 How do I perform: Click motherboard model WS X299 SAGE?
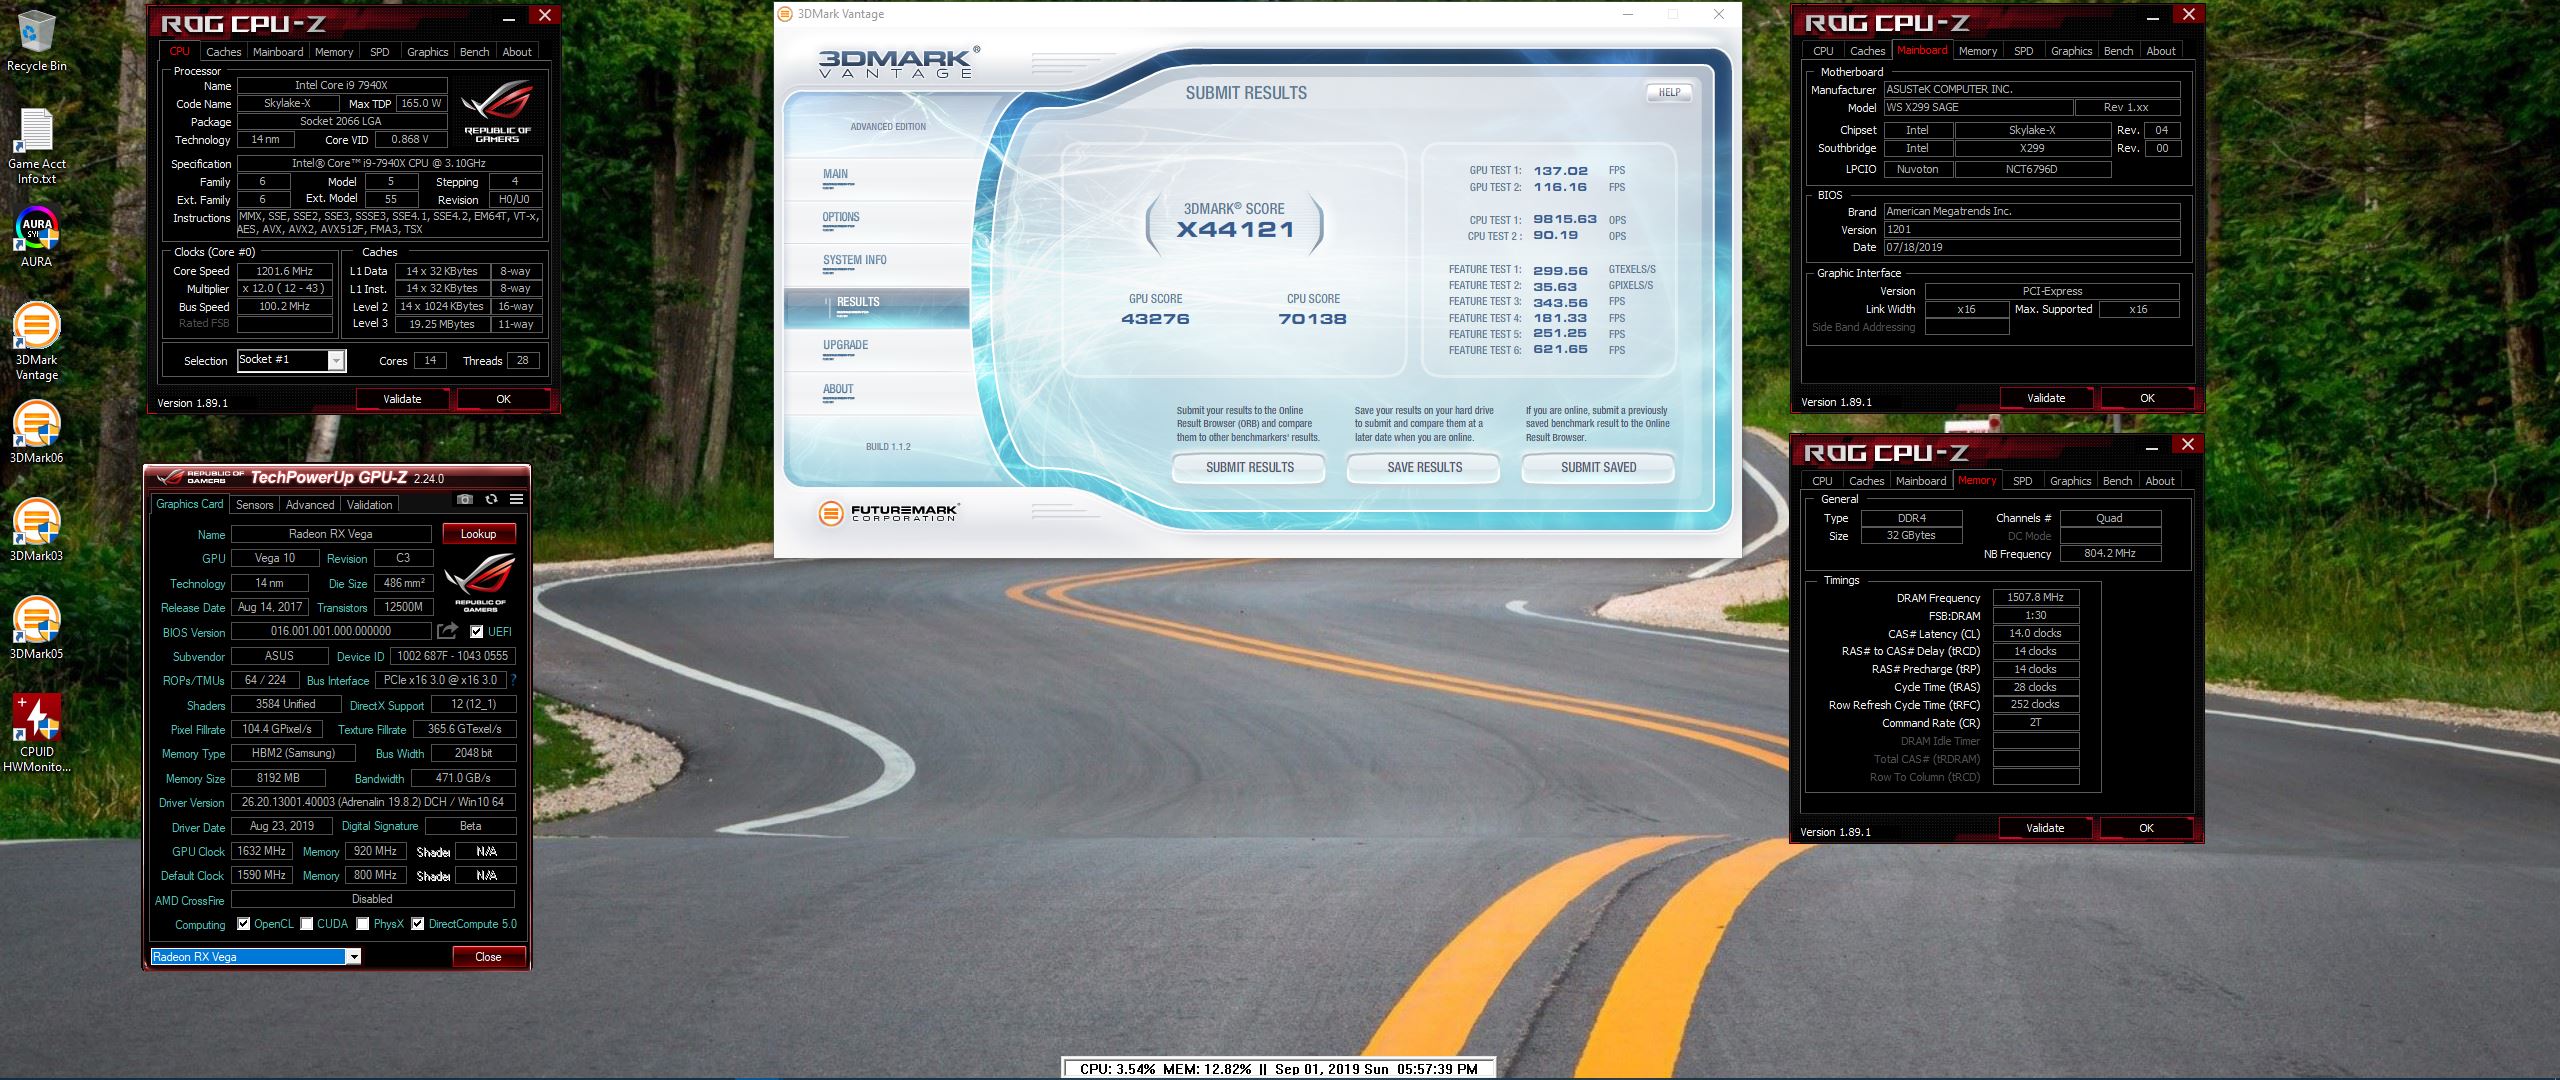[x=1977, y=108]
